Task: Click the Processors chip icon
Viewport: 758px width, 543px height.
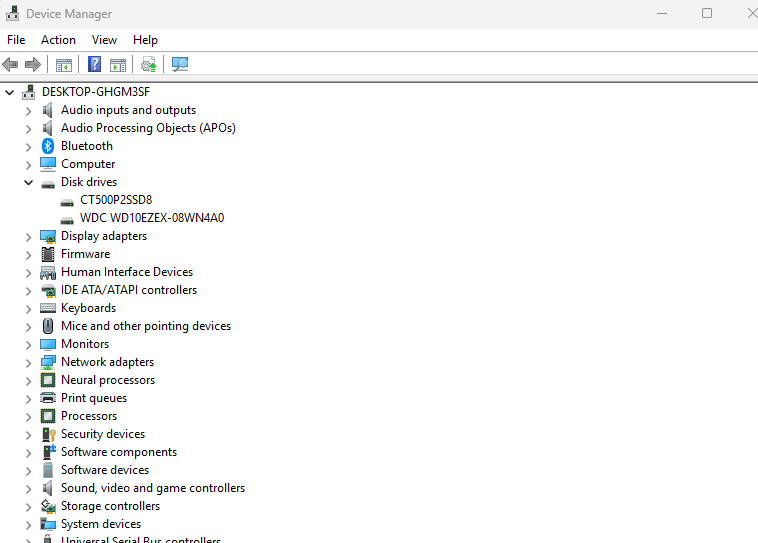Action: coord(48,416)
